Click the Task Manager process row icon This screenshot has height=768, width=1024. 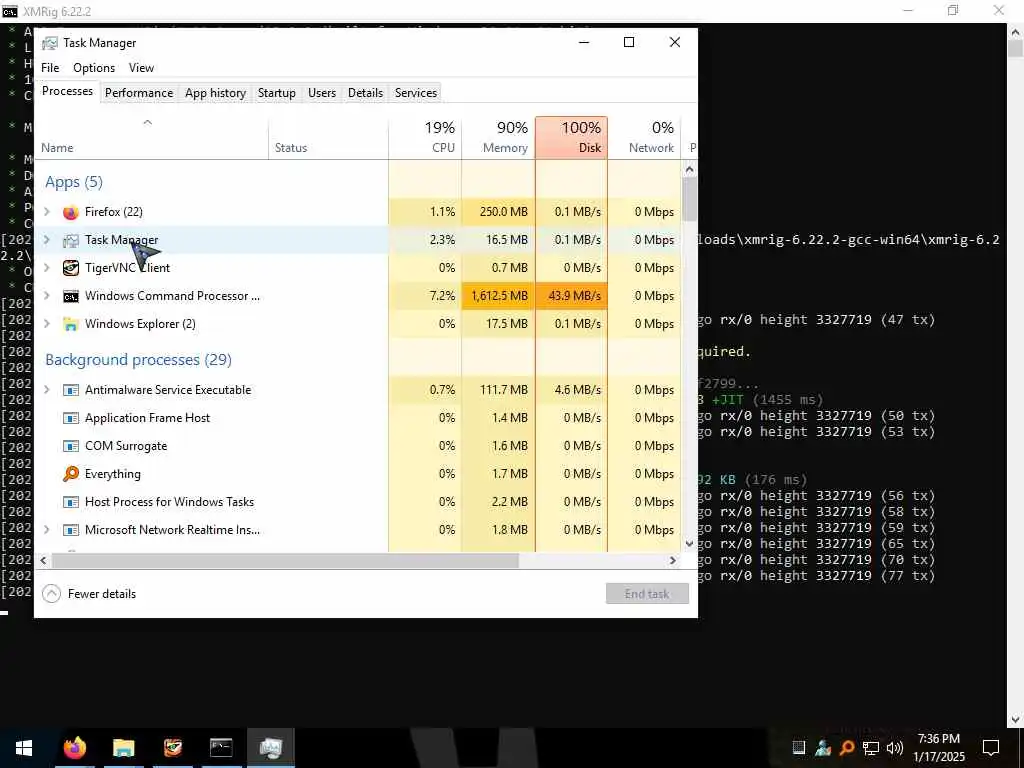(71, 240)
